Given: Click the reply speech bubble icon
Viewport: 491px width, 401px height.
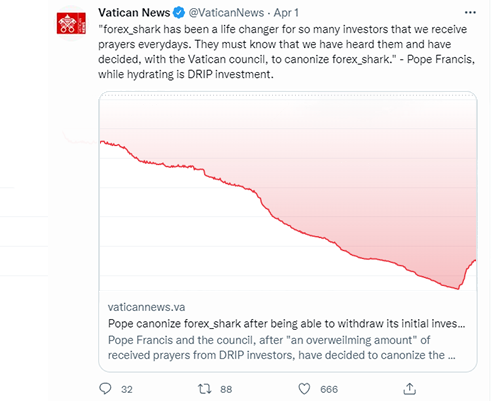Looking at the screenshot, I should (105, 389).
